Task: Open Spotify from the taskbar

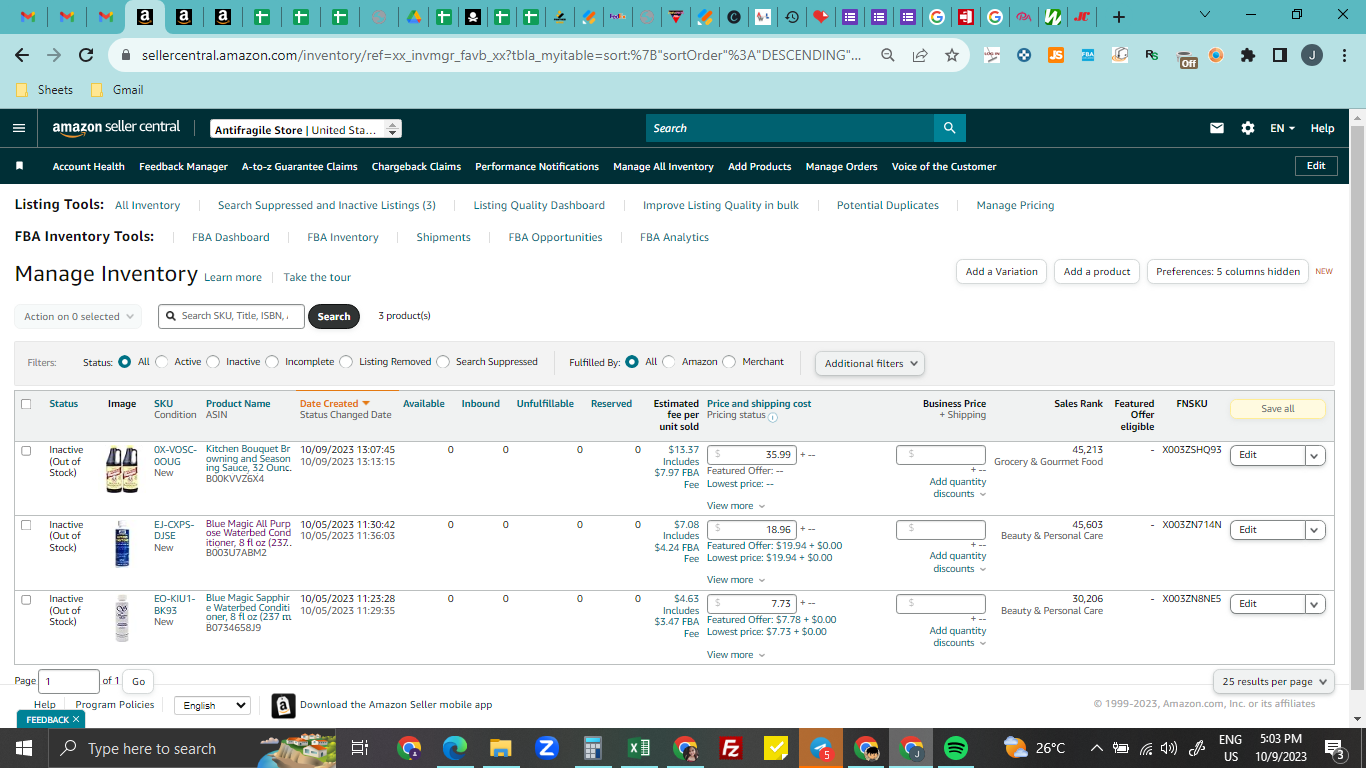Action: (956, 748)
